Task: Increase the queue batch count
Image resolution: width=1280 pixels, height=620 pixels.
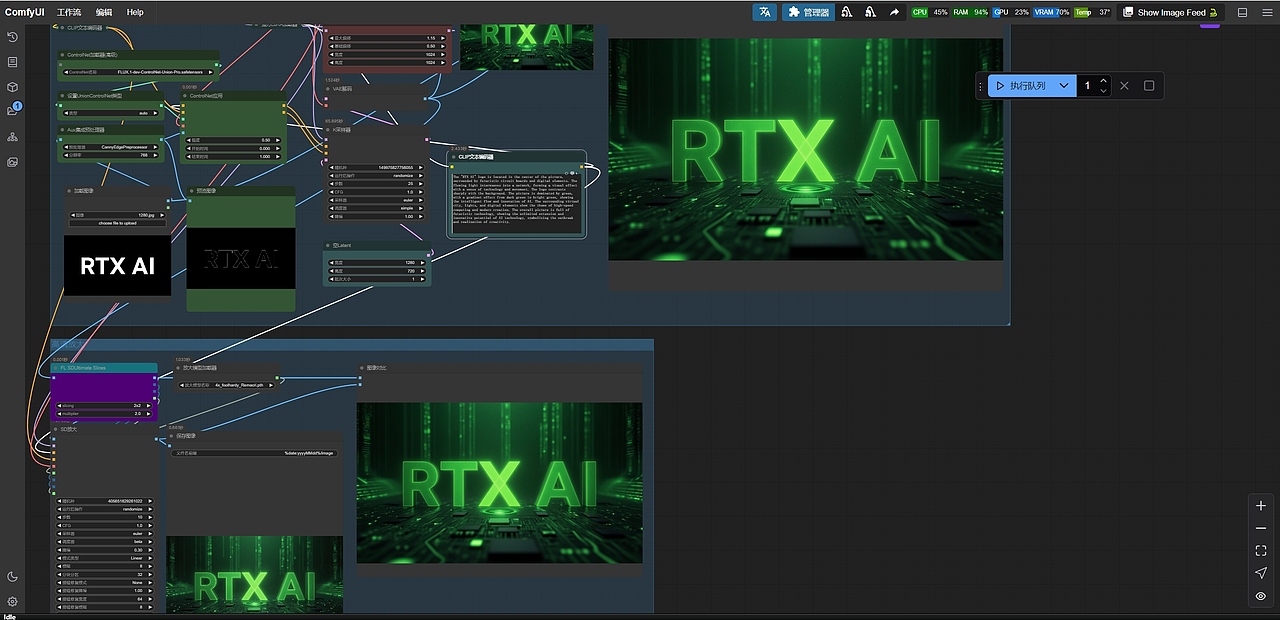Action: [1103, 81]
